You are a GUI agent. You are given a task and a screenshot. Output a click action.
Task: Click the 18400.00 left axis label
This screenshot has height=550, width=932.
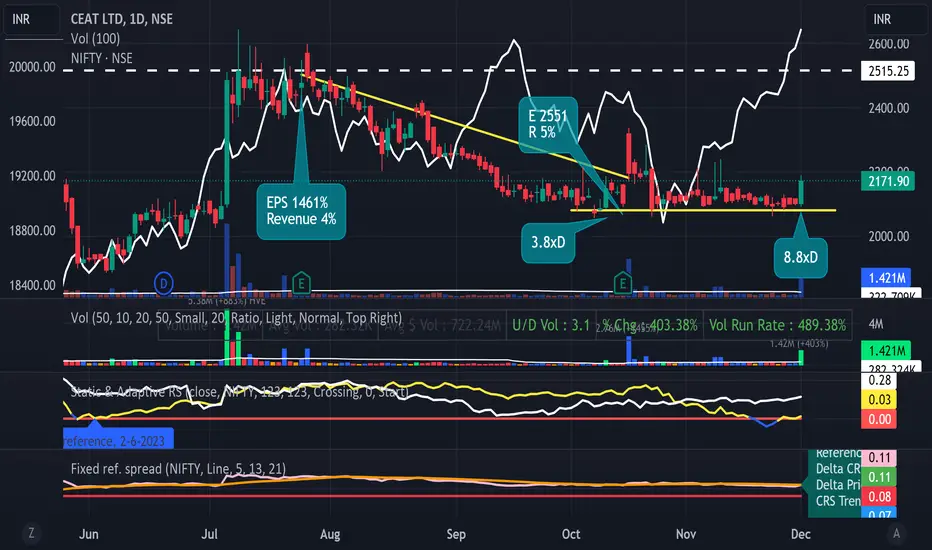pos(32,285)
